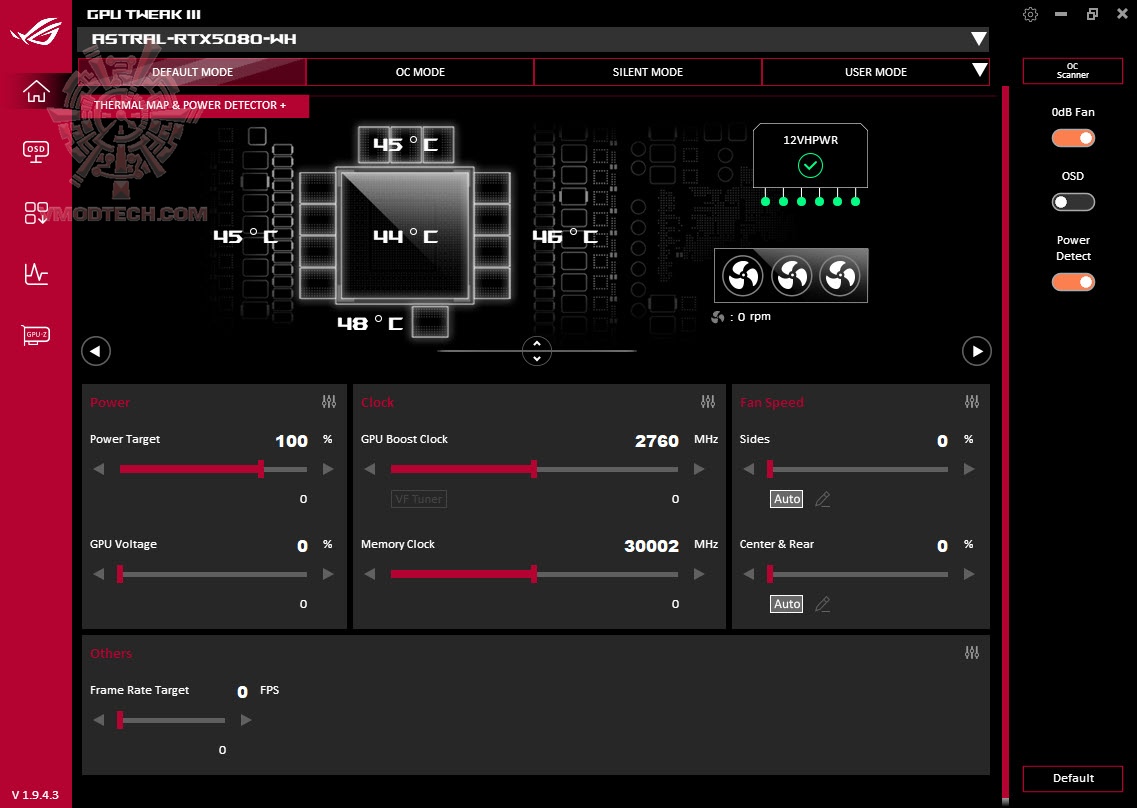Decrease Center & Rear fan left arrow
The image size is (1137, 808).
(x=748, y=574)
